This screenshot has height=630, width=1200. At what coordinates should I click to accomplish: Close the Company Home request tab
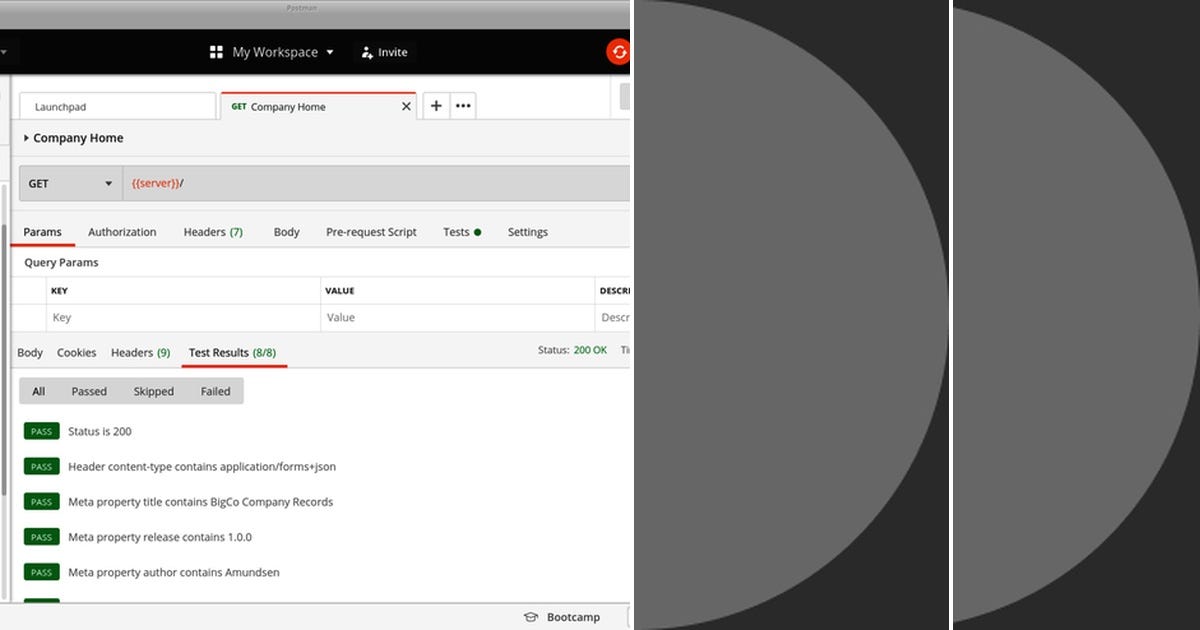pos(406,105)
